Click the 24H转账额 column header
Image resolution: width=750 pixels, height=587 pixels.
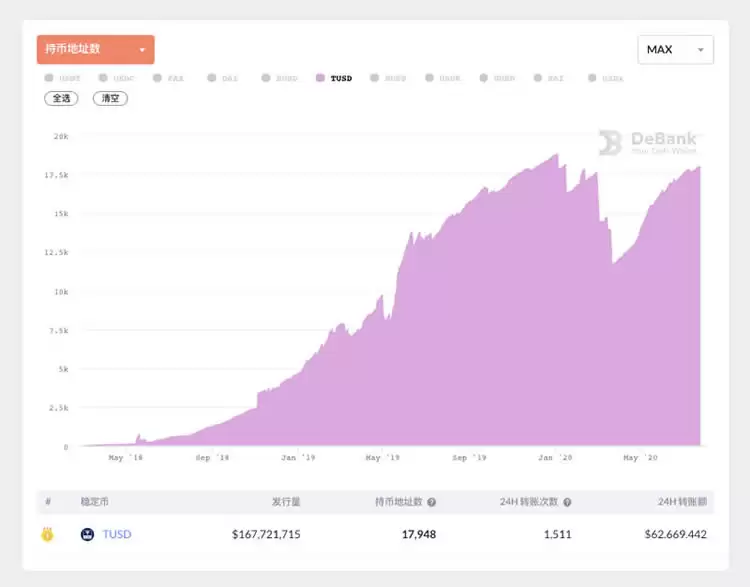pos(682,502)
